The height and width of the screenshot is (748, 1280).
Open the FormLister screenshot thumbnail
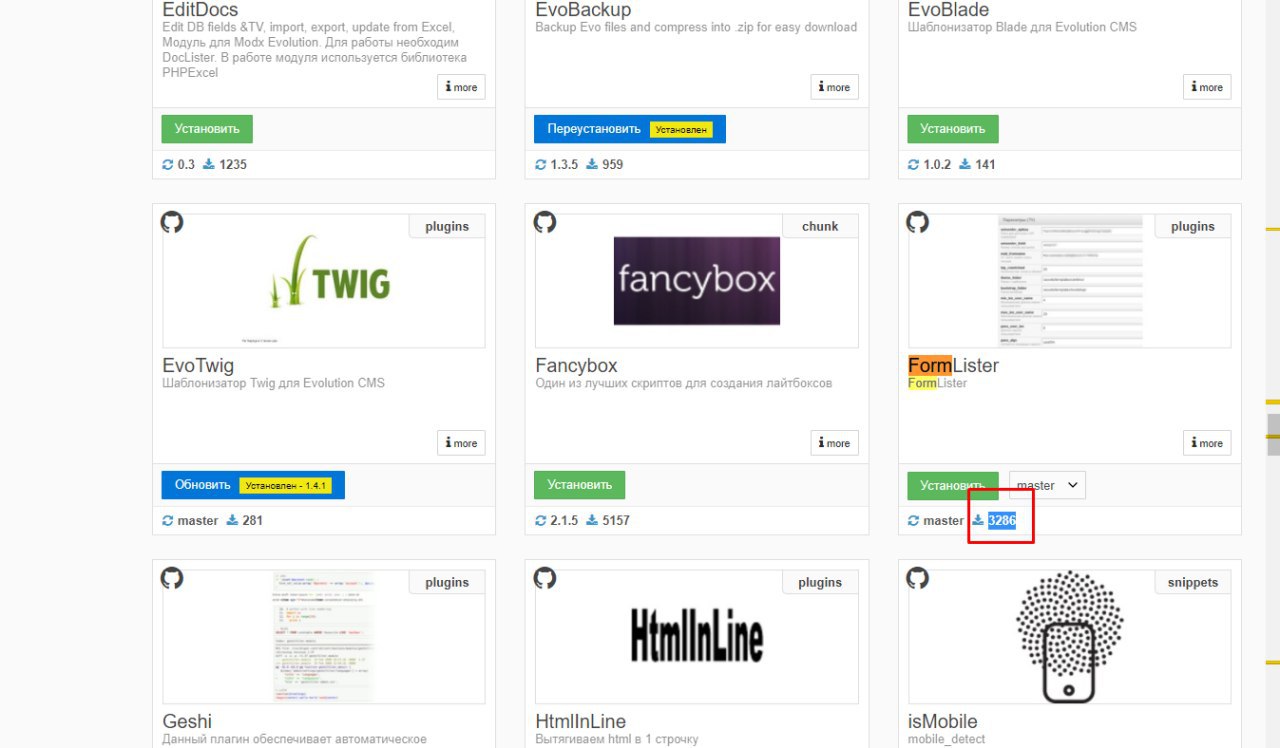pos(1070,281)
